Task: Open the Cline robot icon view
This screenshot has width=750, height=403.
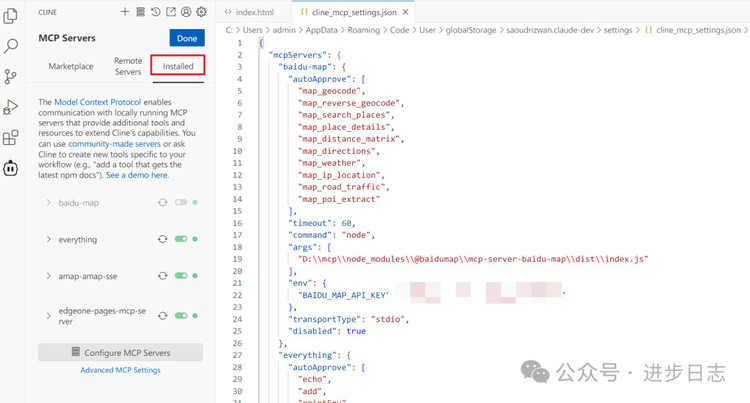Action: point(11,168)
